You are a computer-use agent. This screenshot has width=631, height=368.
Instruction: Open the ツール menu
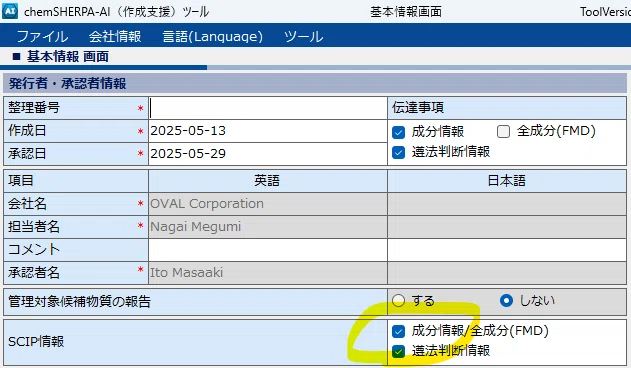(x=303, y=37)
